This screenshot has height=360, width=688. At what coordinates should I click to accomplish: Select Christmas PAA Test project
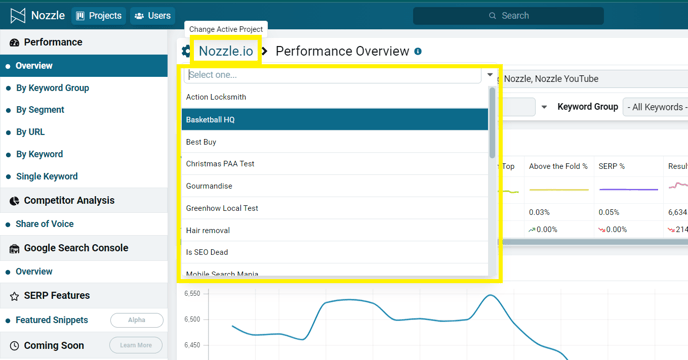[x=334, y=164]
